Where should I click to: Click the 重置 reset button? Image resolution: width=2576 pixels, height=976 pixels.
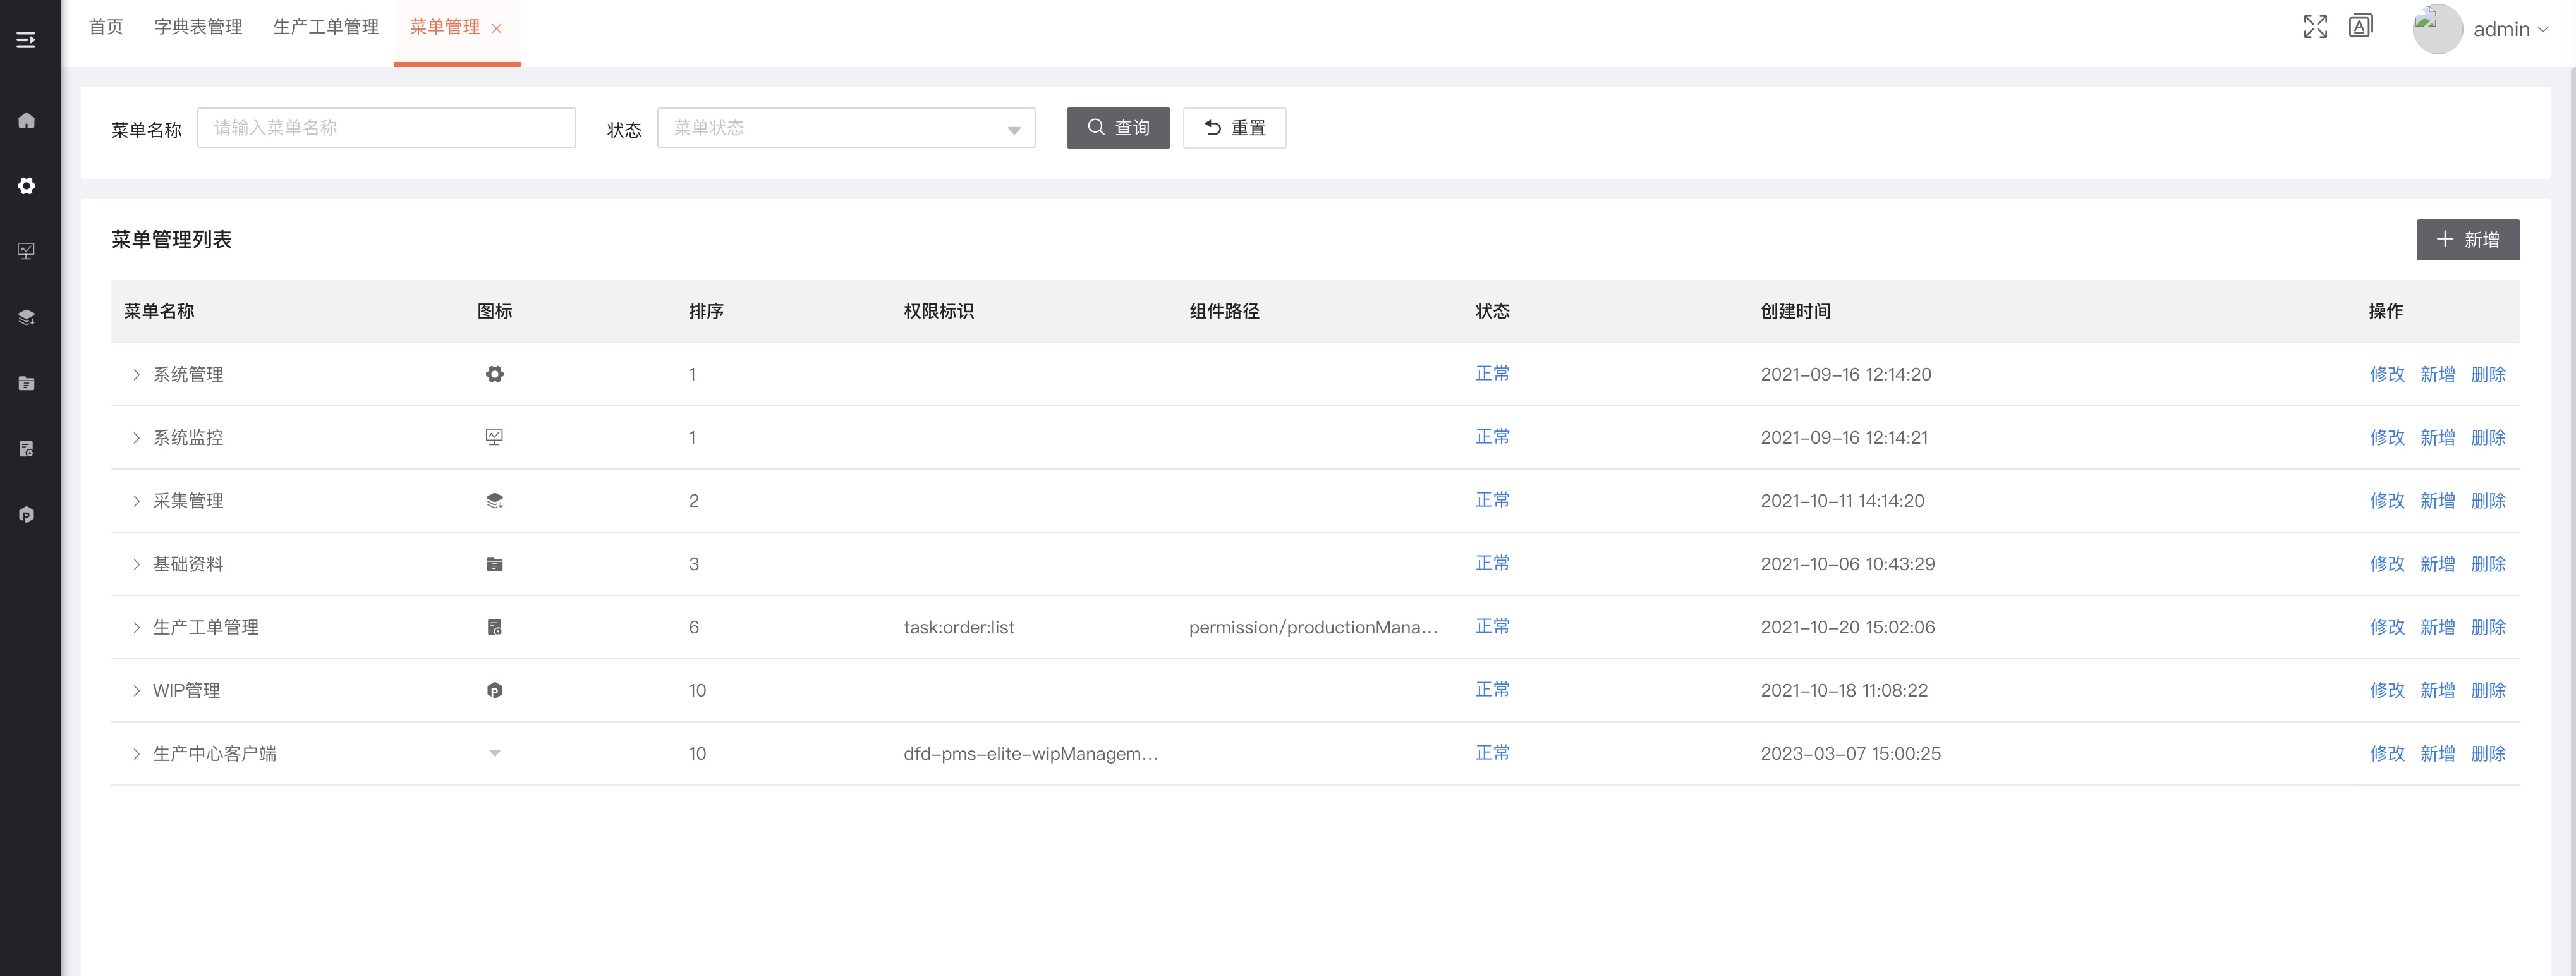(x=1234, y=128)
